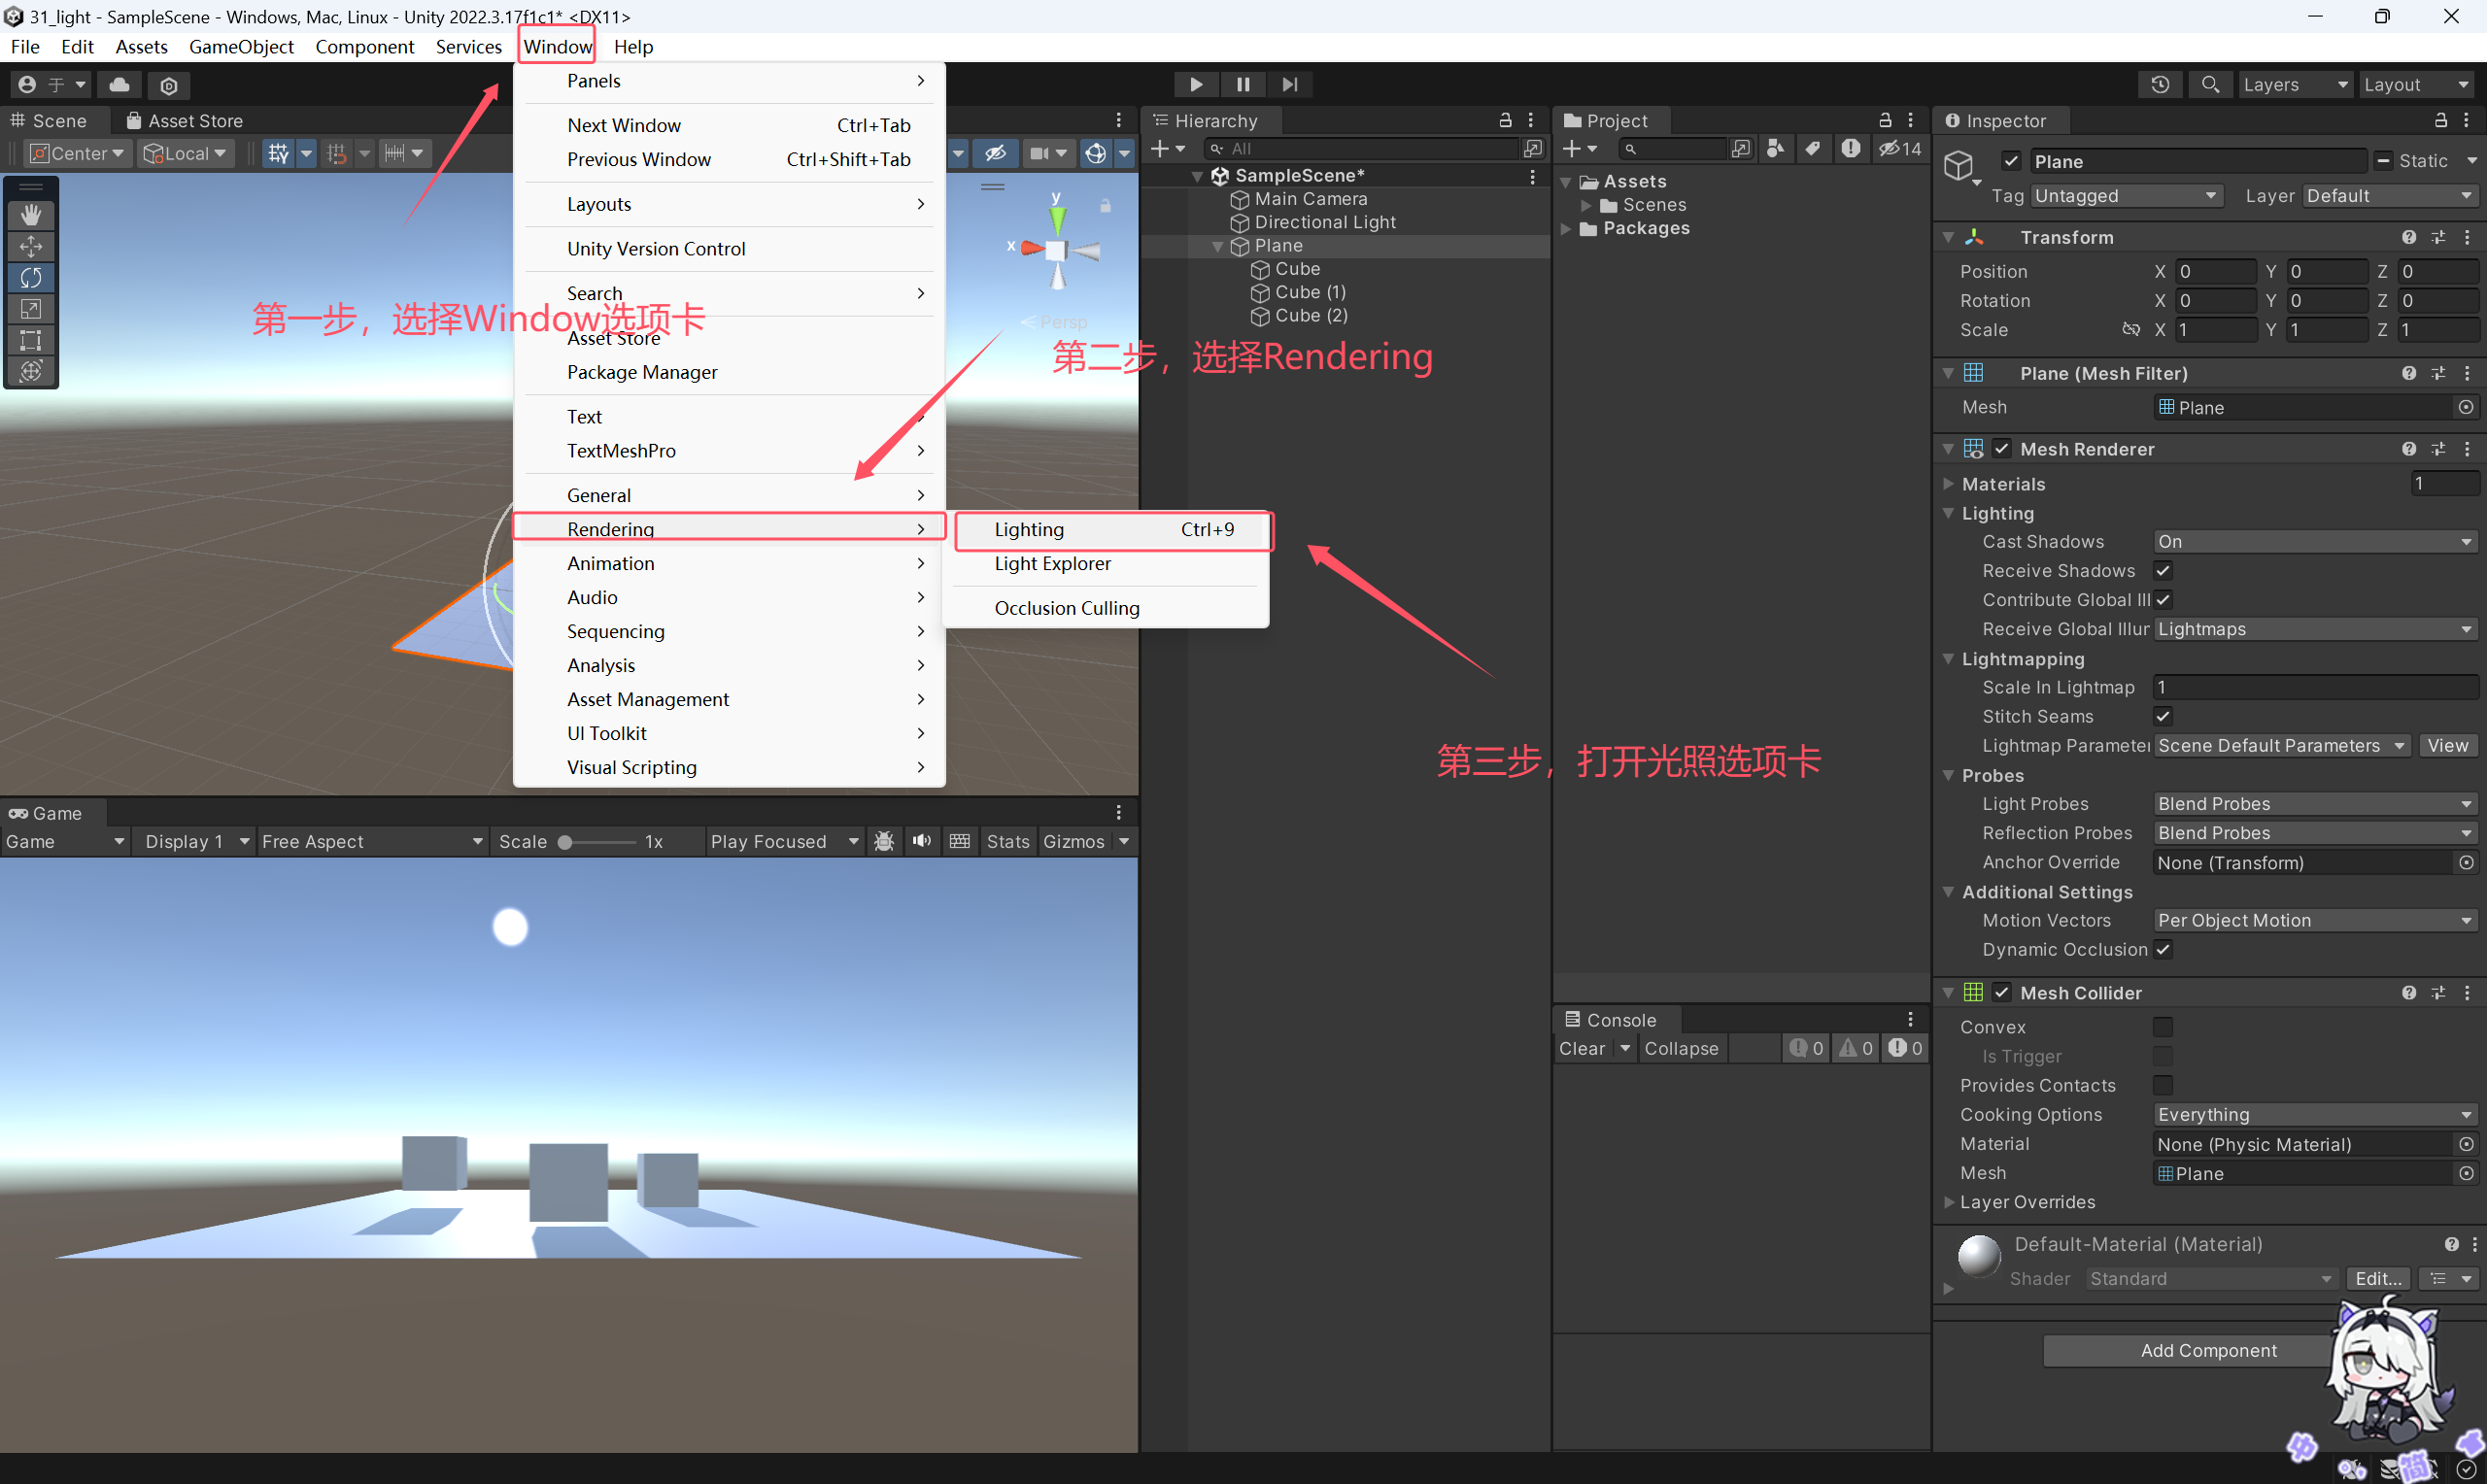Image resolution: width=2487 pixels, height=1484 pixels.
Task: Open the Motion Vectors dropdown
Action: click(x=2315, y=920)
